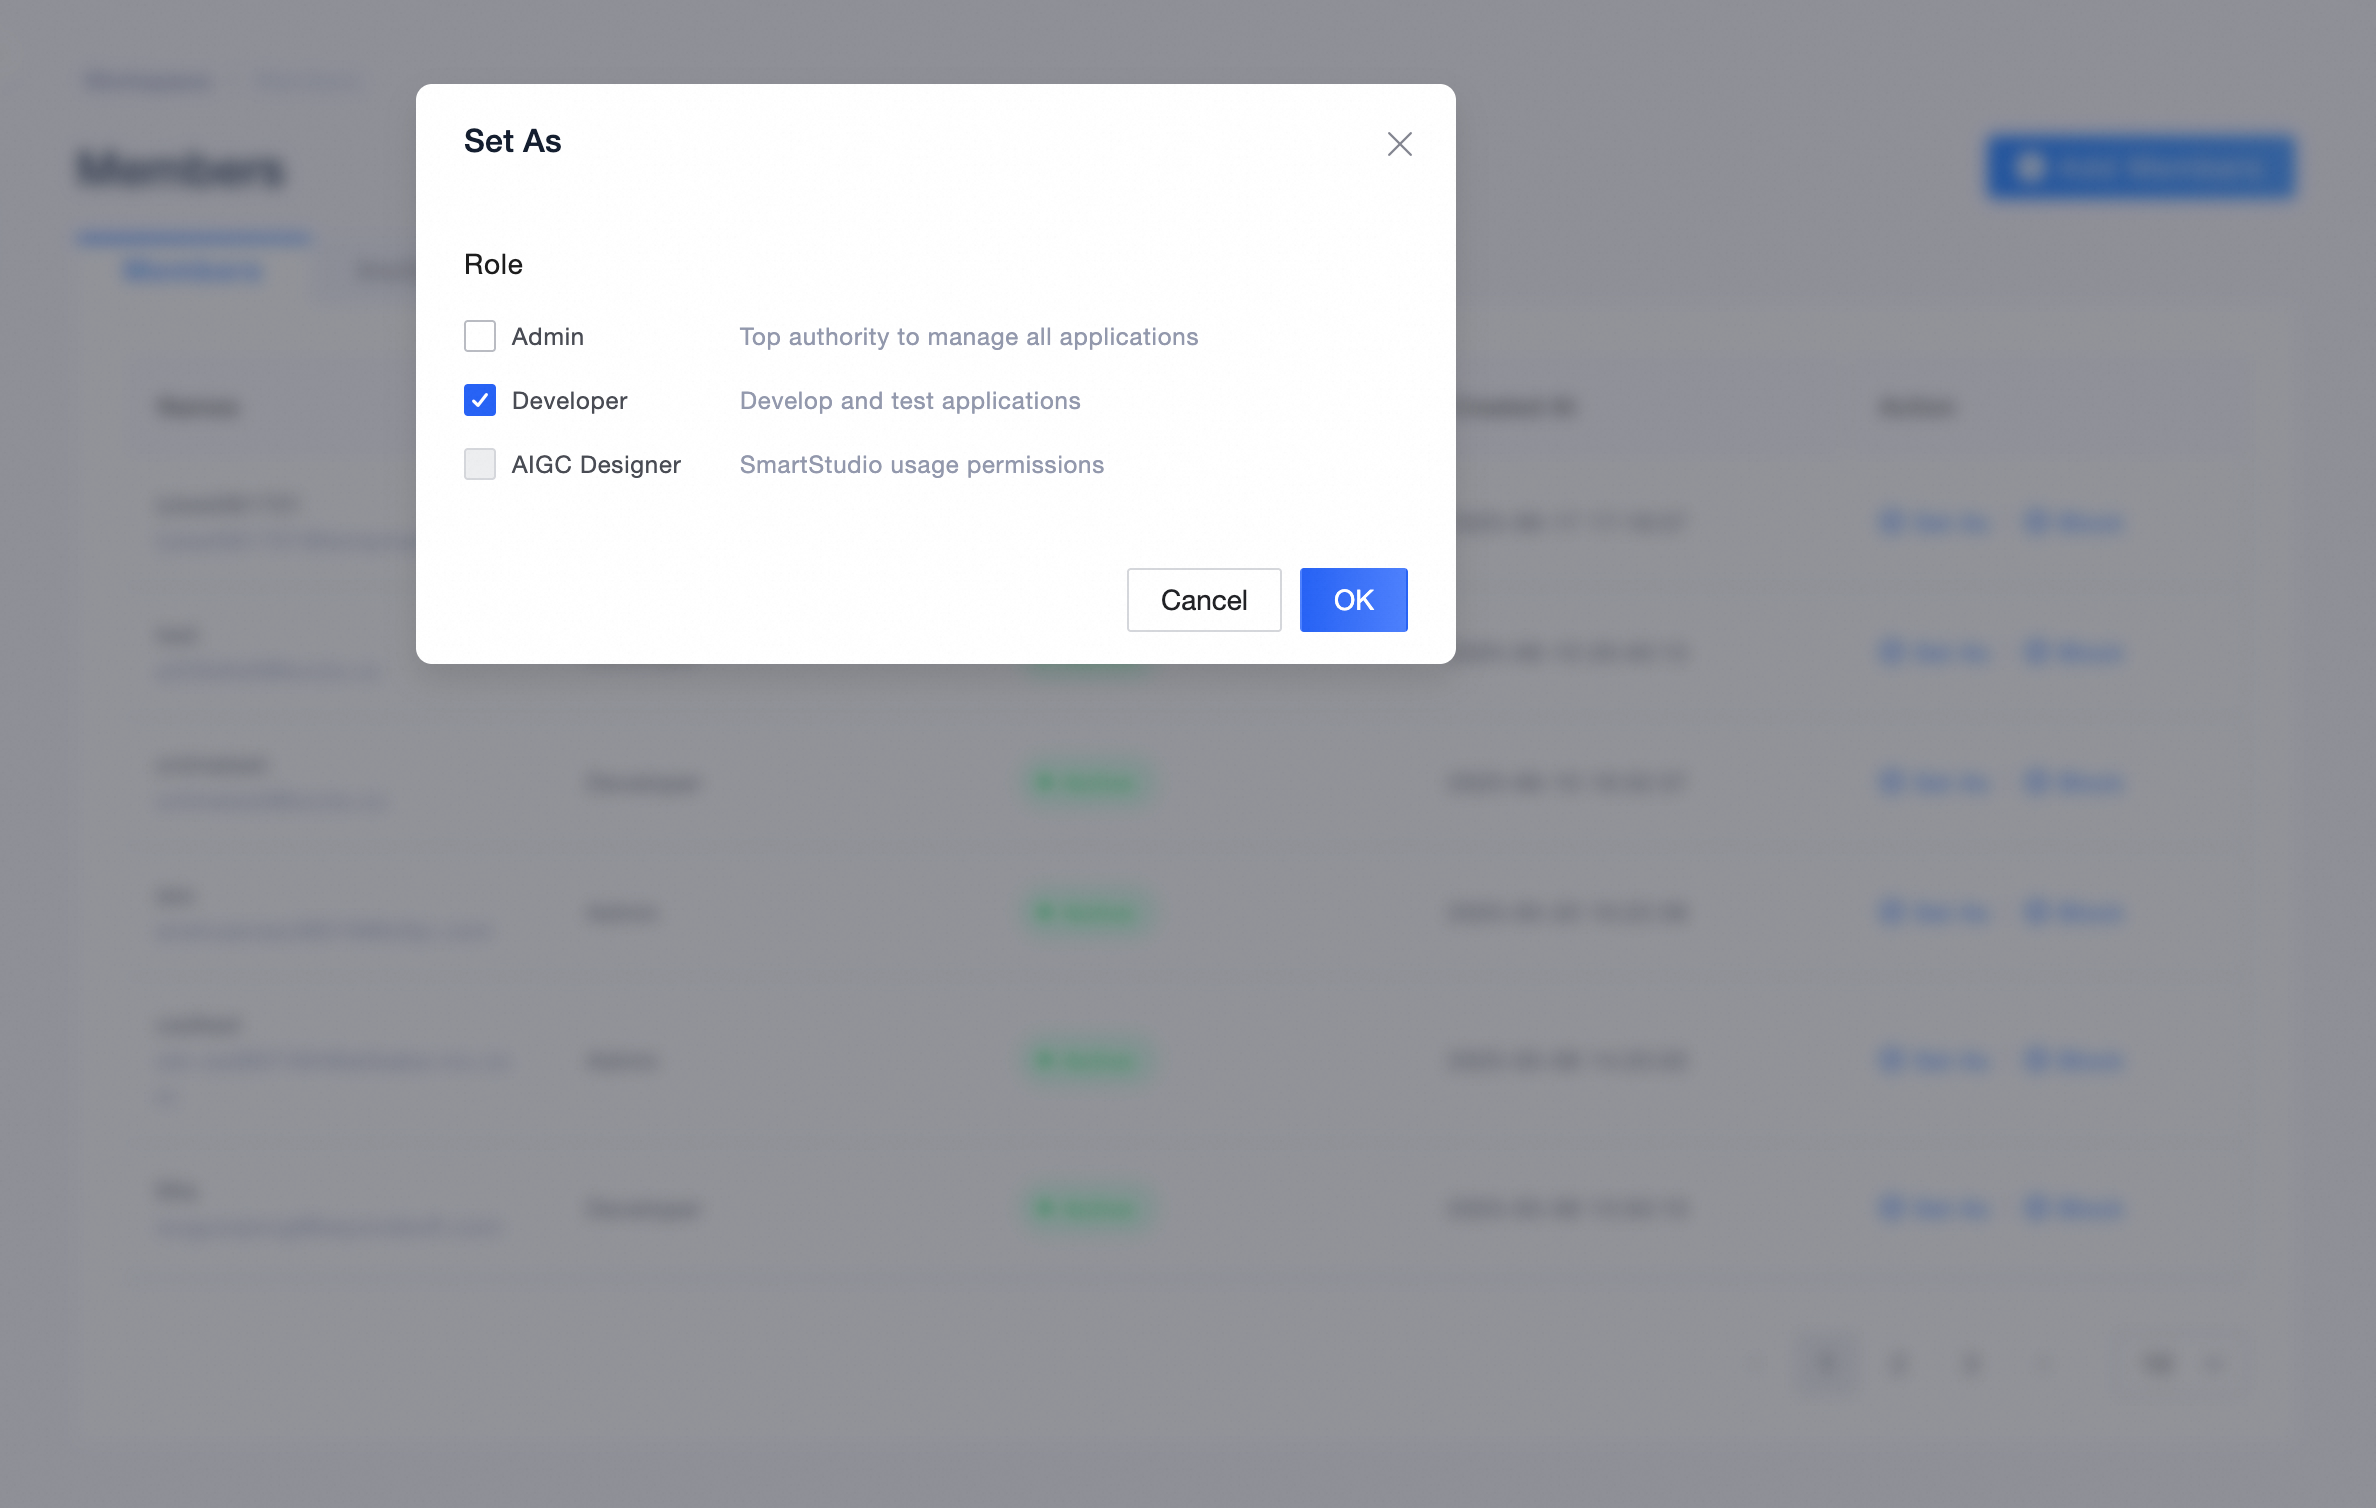Image resolution: width=2376 pixels, height=1508 pixels.
Task: Click the AIGC Designer label text
Action: pyautogui.click(x=596, y=465)
